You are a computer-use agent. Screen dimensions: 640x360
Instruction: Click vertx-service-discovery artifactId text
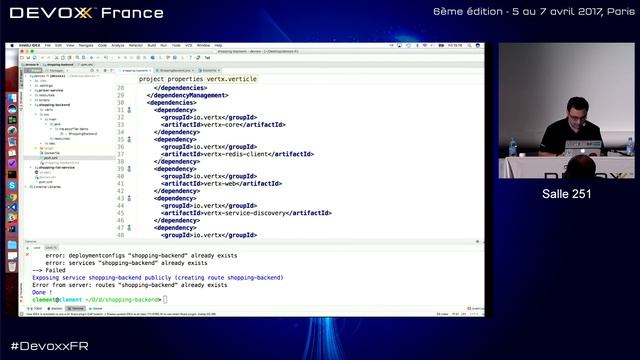244,213
